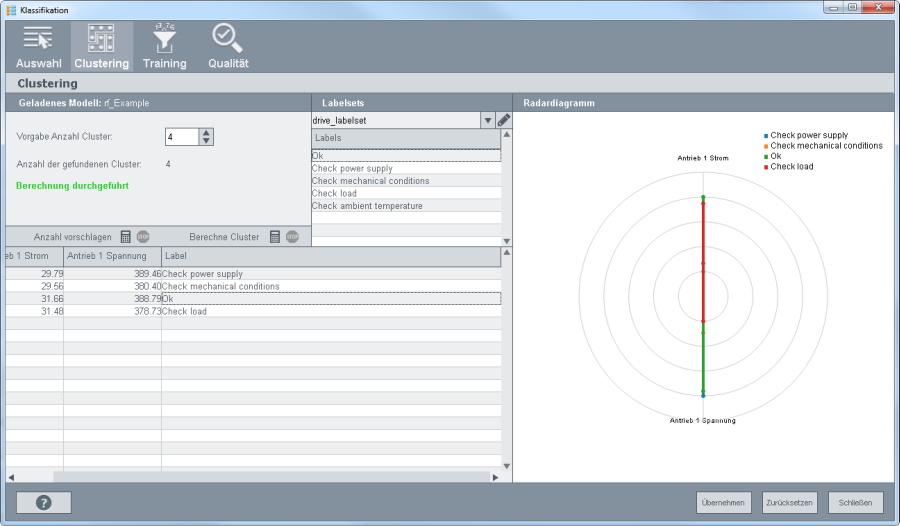Click the Zurücksetzen button

[x=789, y=502]
